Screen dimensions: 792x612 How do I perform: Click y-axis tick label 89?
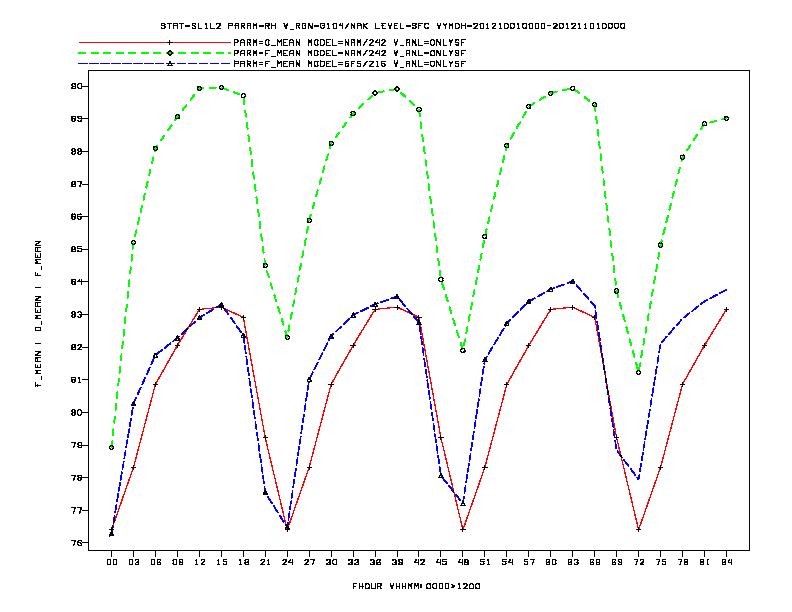coord(76,119)
